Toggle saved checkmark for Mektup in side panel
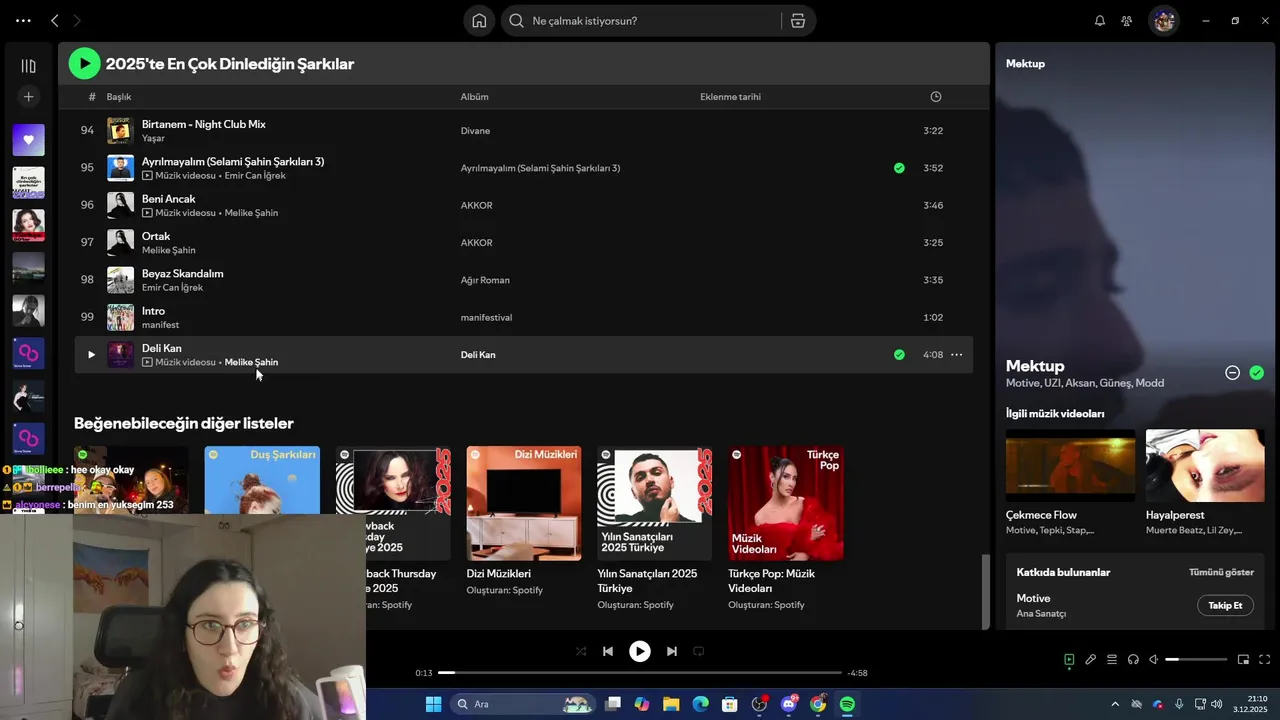Viewport: 1280px width, 720px height. (x=1257, y=373)
